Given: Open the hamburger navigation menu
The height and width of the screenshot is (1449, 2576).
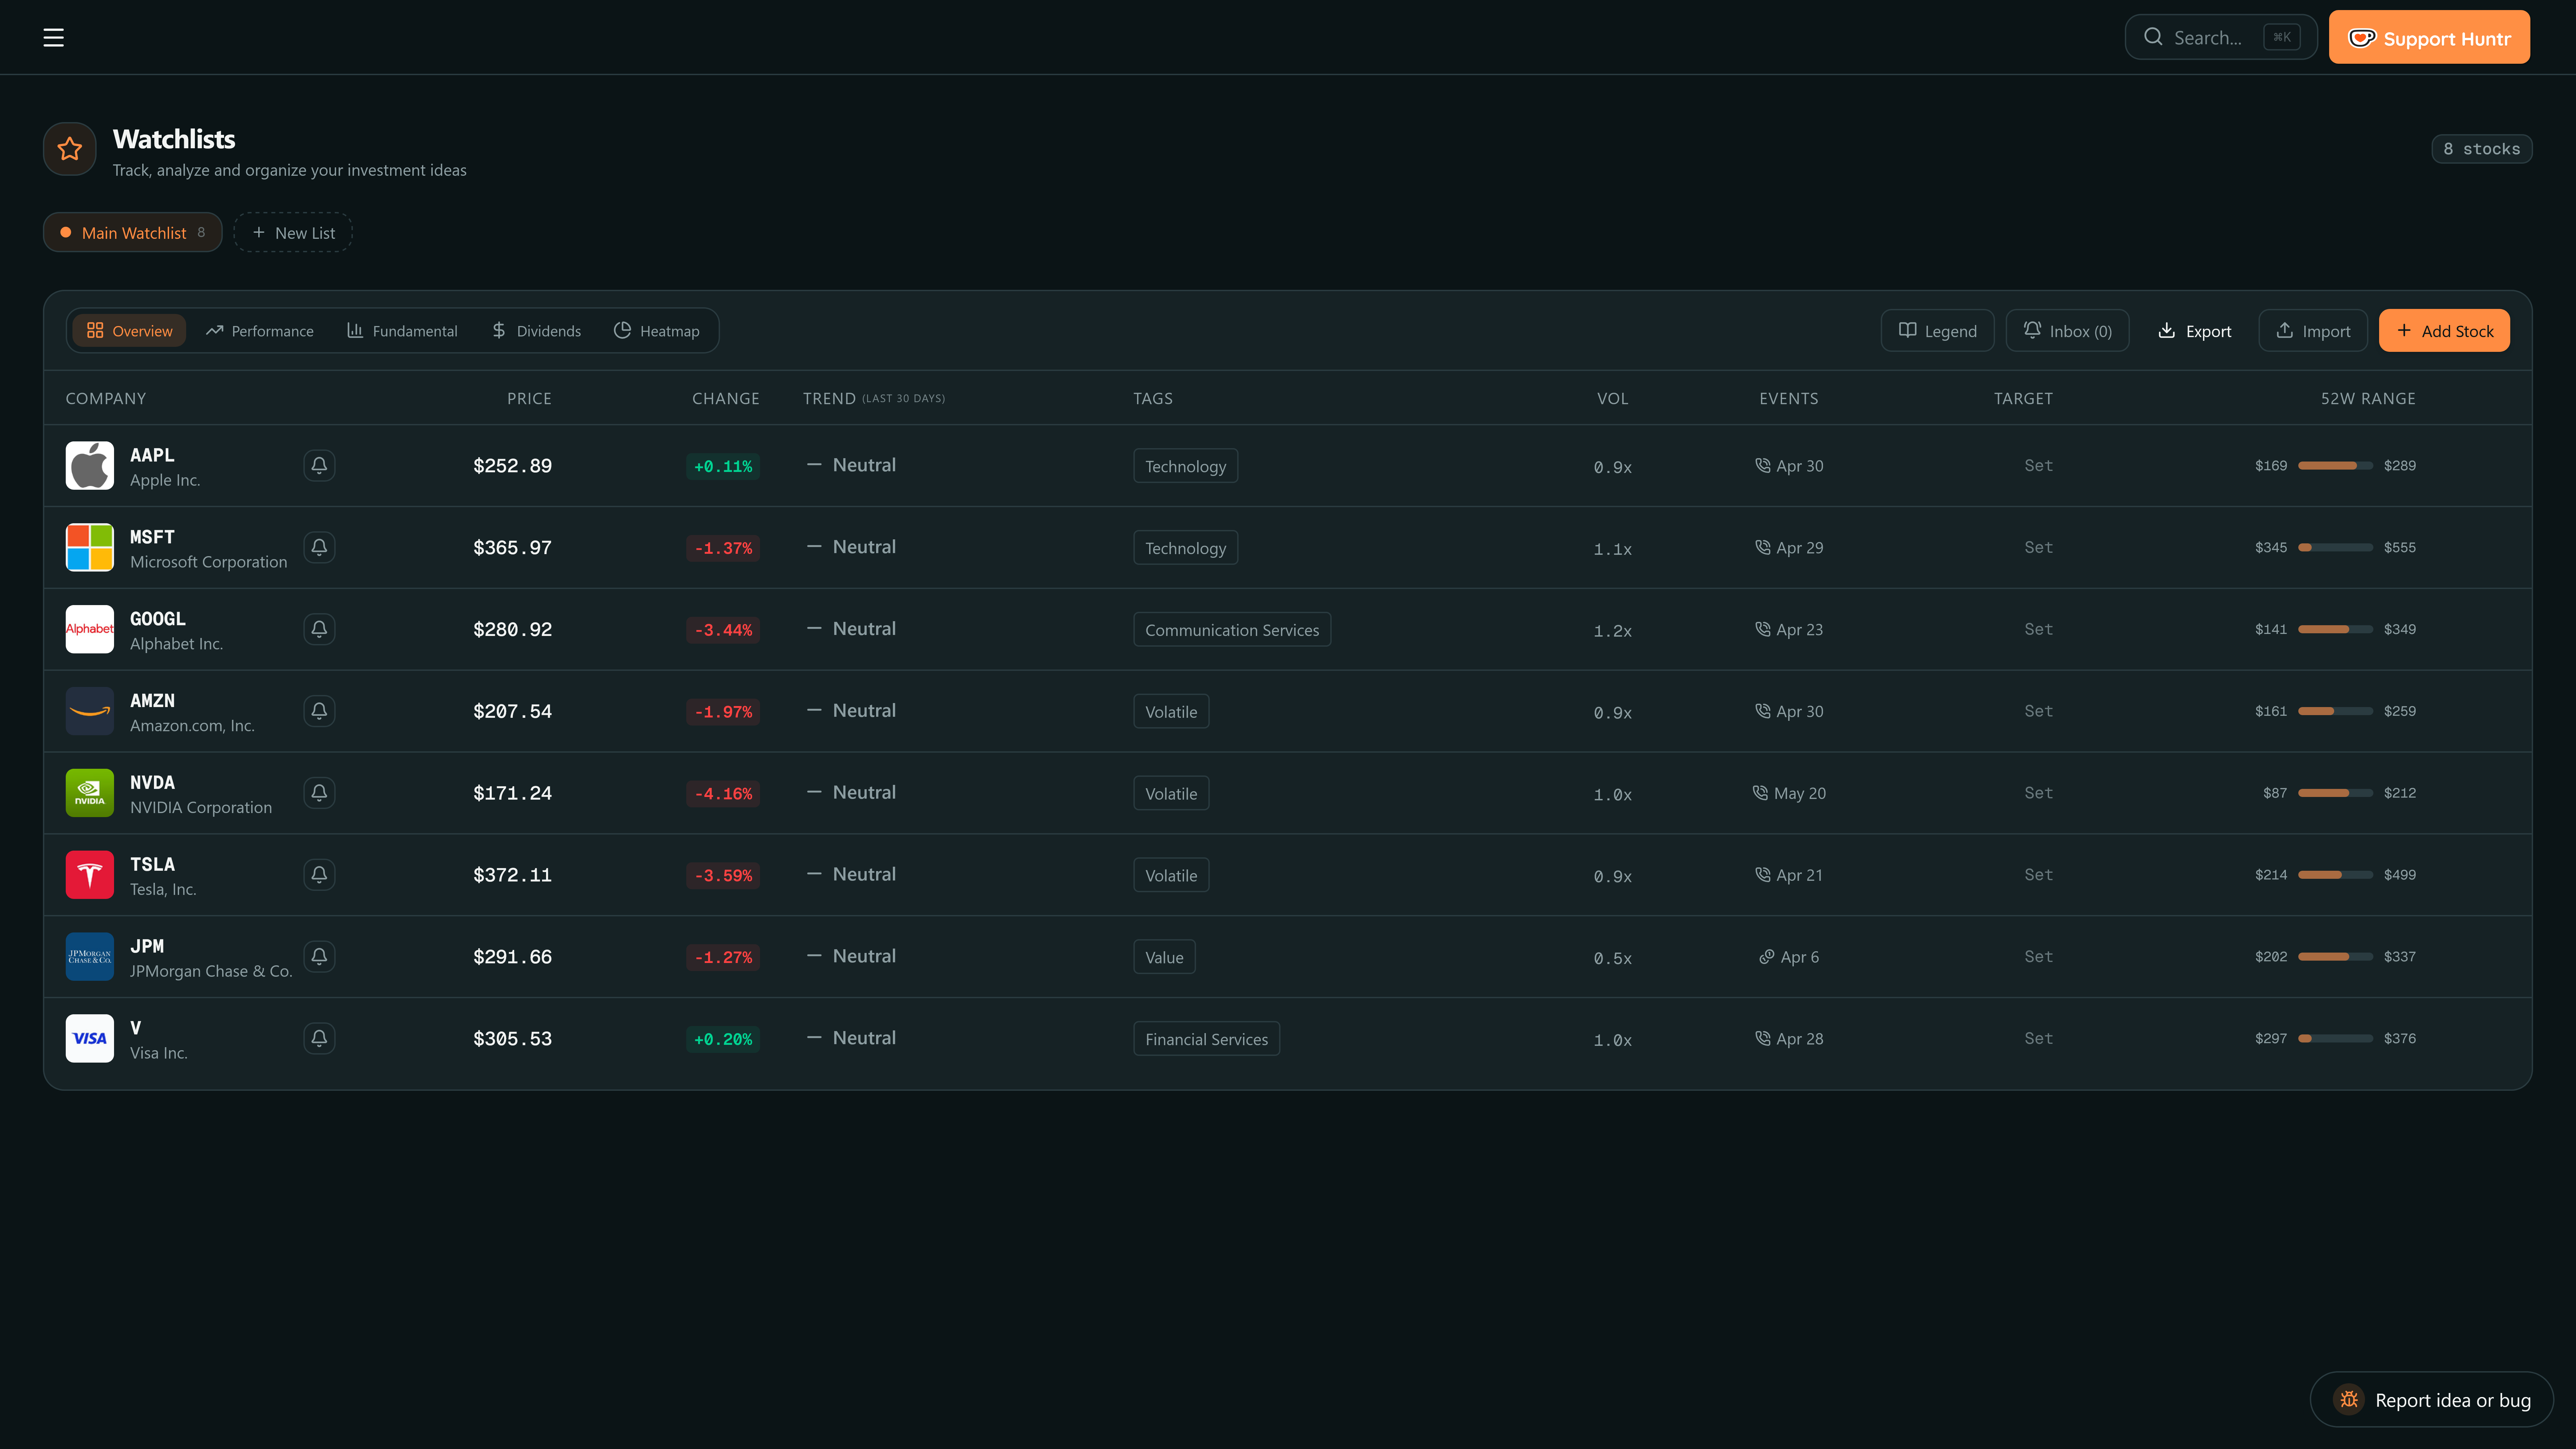Looking at the screenshot, I should pos(53,37).
